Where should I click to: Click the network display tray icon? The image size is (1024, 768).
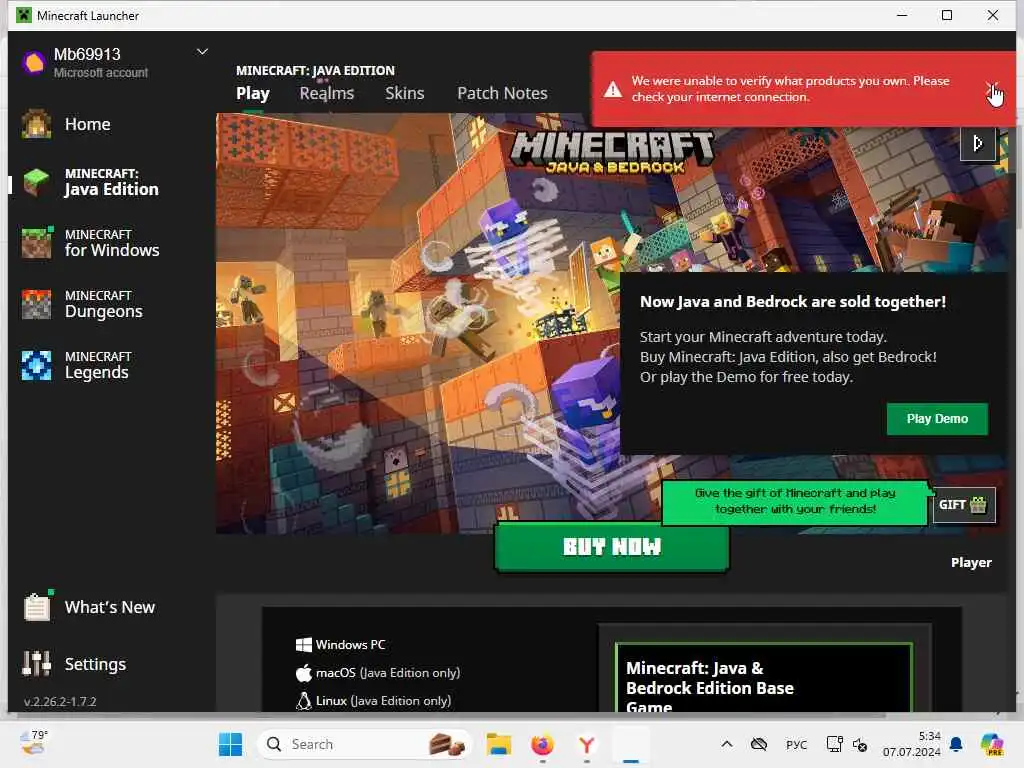coord(834,744)
